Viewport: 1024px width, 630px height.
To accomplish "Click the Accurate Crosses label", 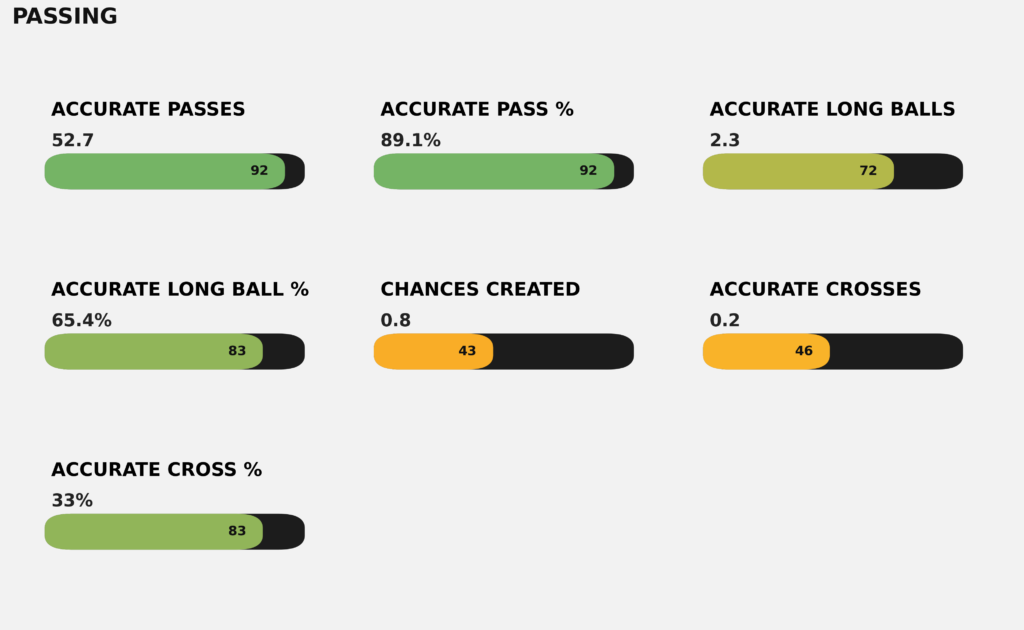I will [x=815, y=290].
